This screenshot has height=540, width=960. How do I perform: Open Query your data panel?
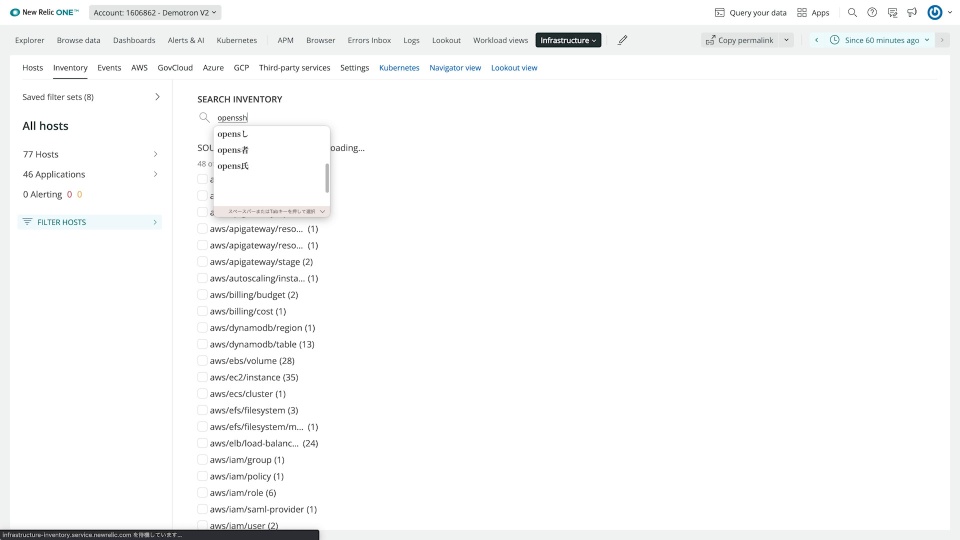[x=751, y=12]
